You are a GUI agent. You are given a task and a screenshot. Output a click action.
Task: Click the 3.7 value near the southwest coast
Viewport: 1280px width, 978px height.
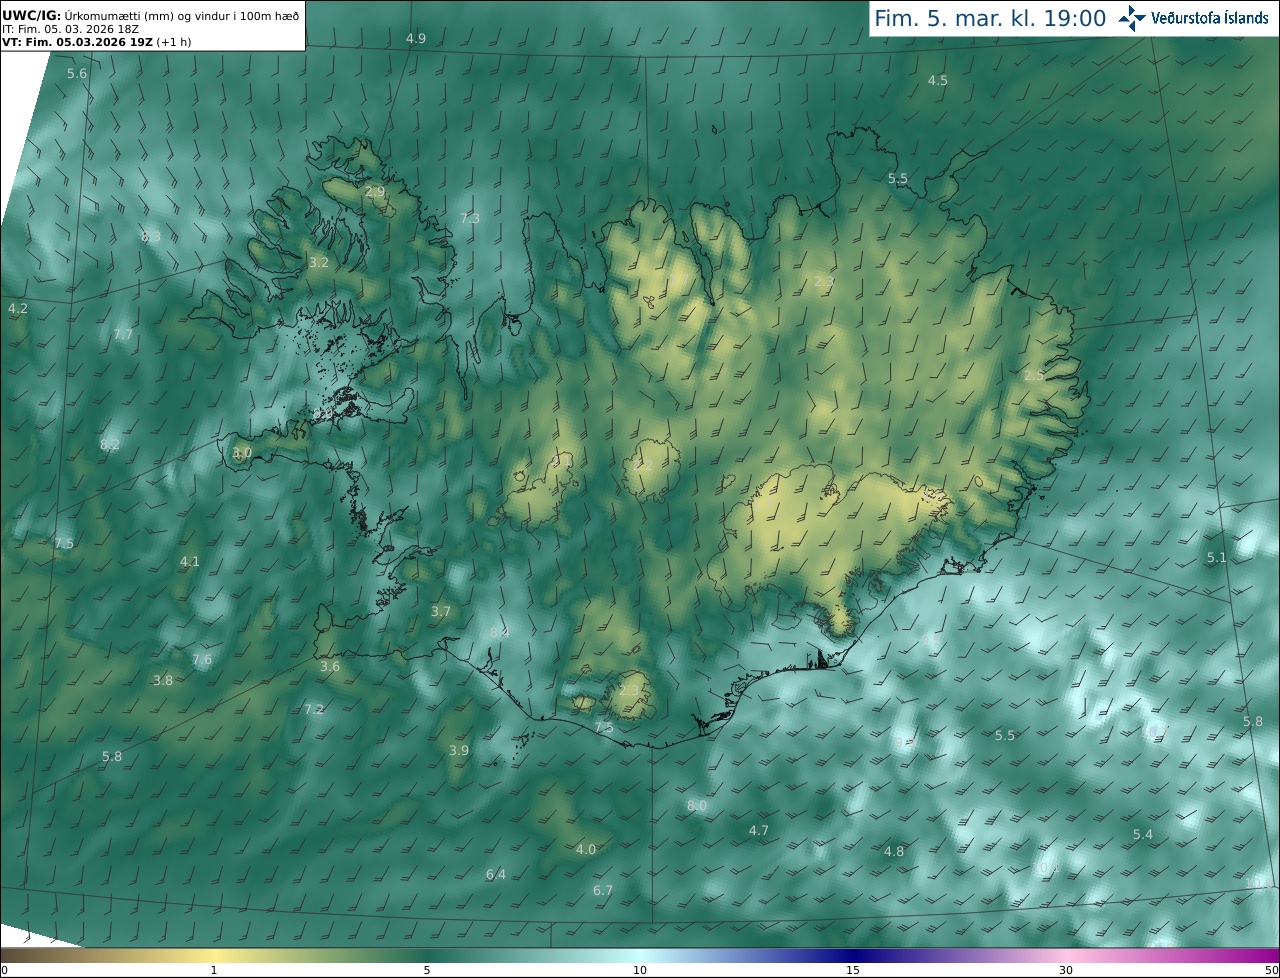(441, 611)
